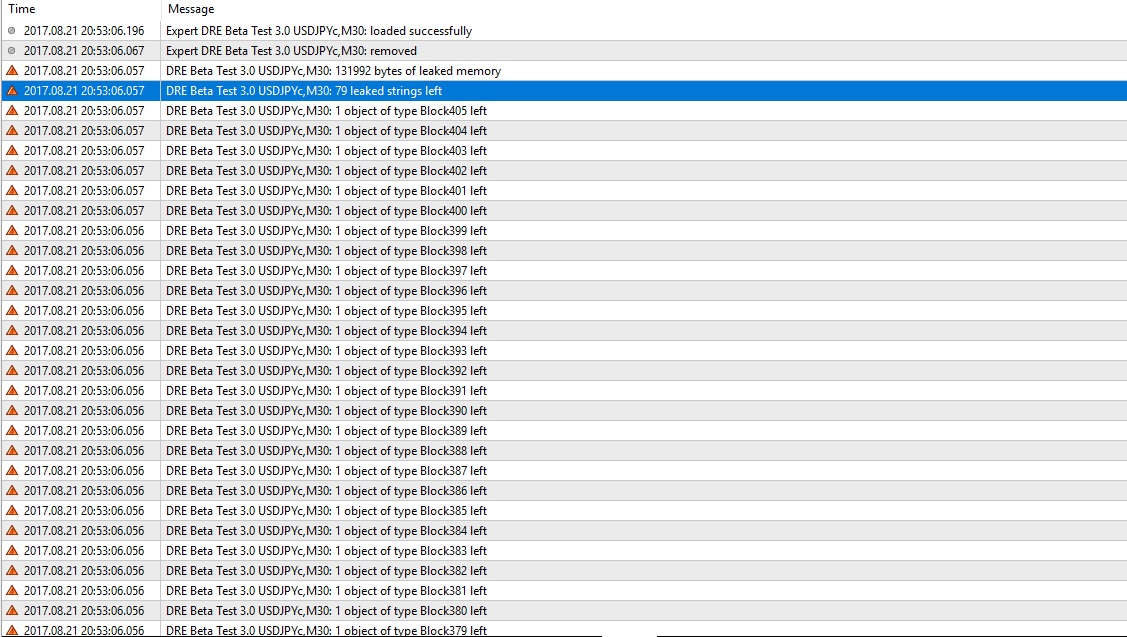Screen dimensions: 1127x637
Task: Click the timestamp on the Block386 row
Action: tap(84, 490)
